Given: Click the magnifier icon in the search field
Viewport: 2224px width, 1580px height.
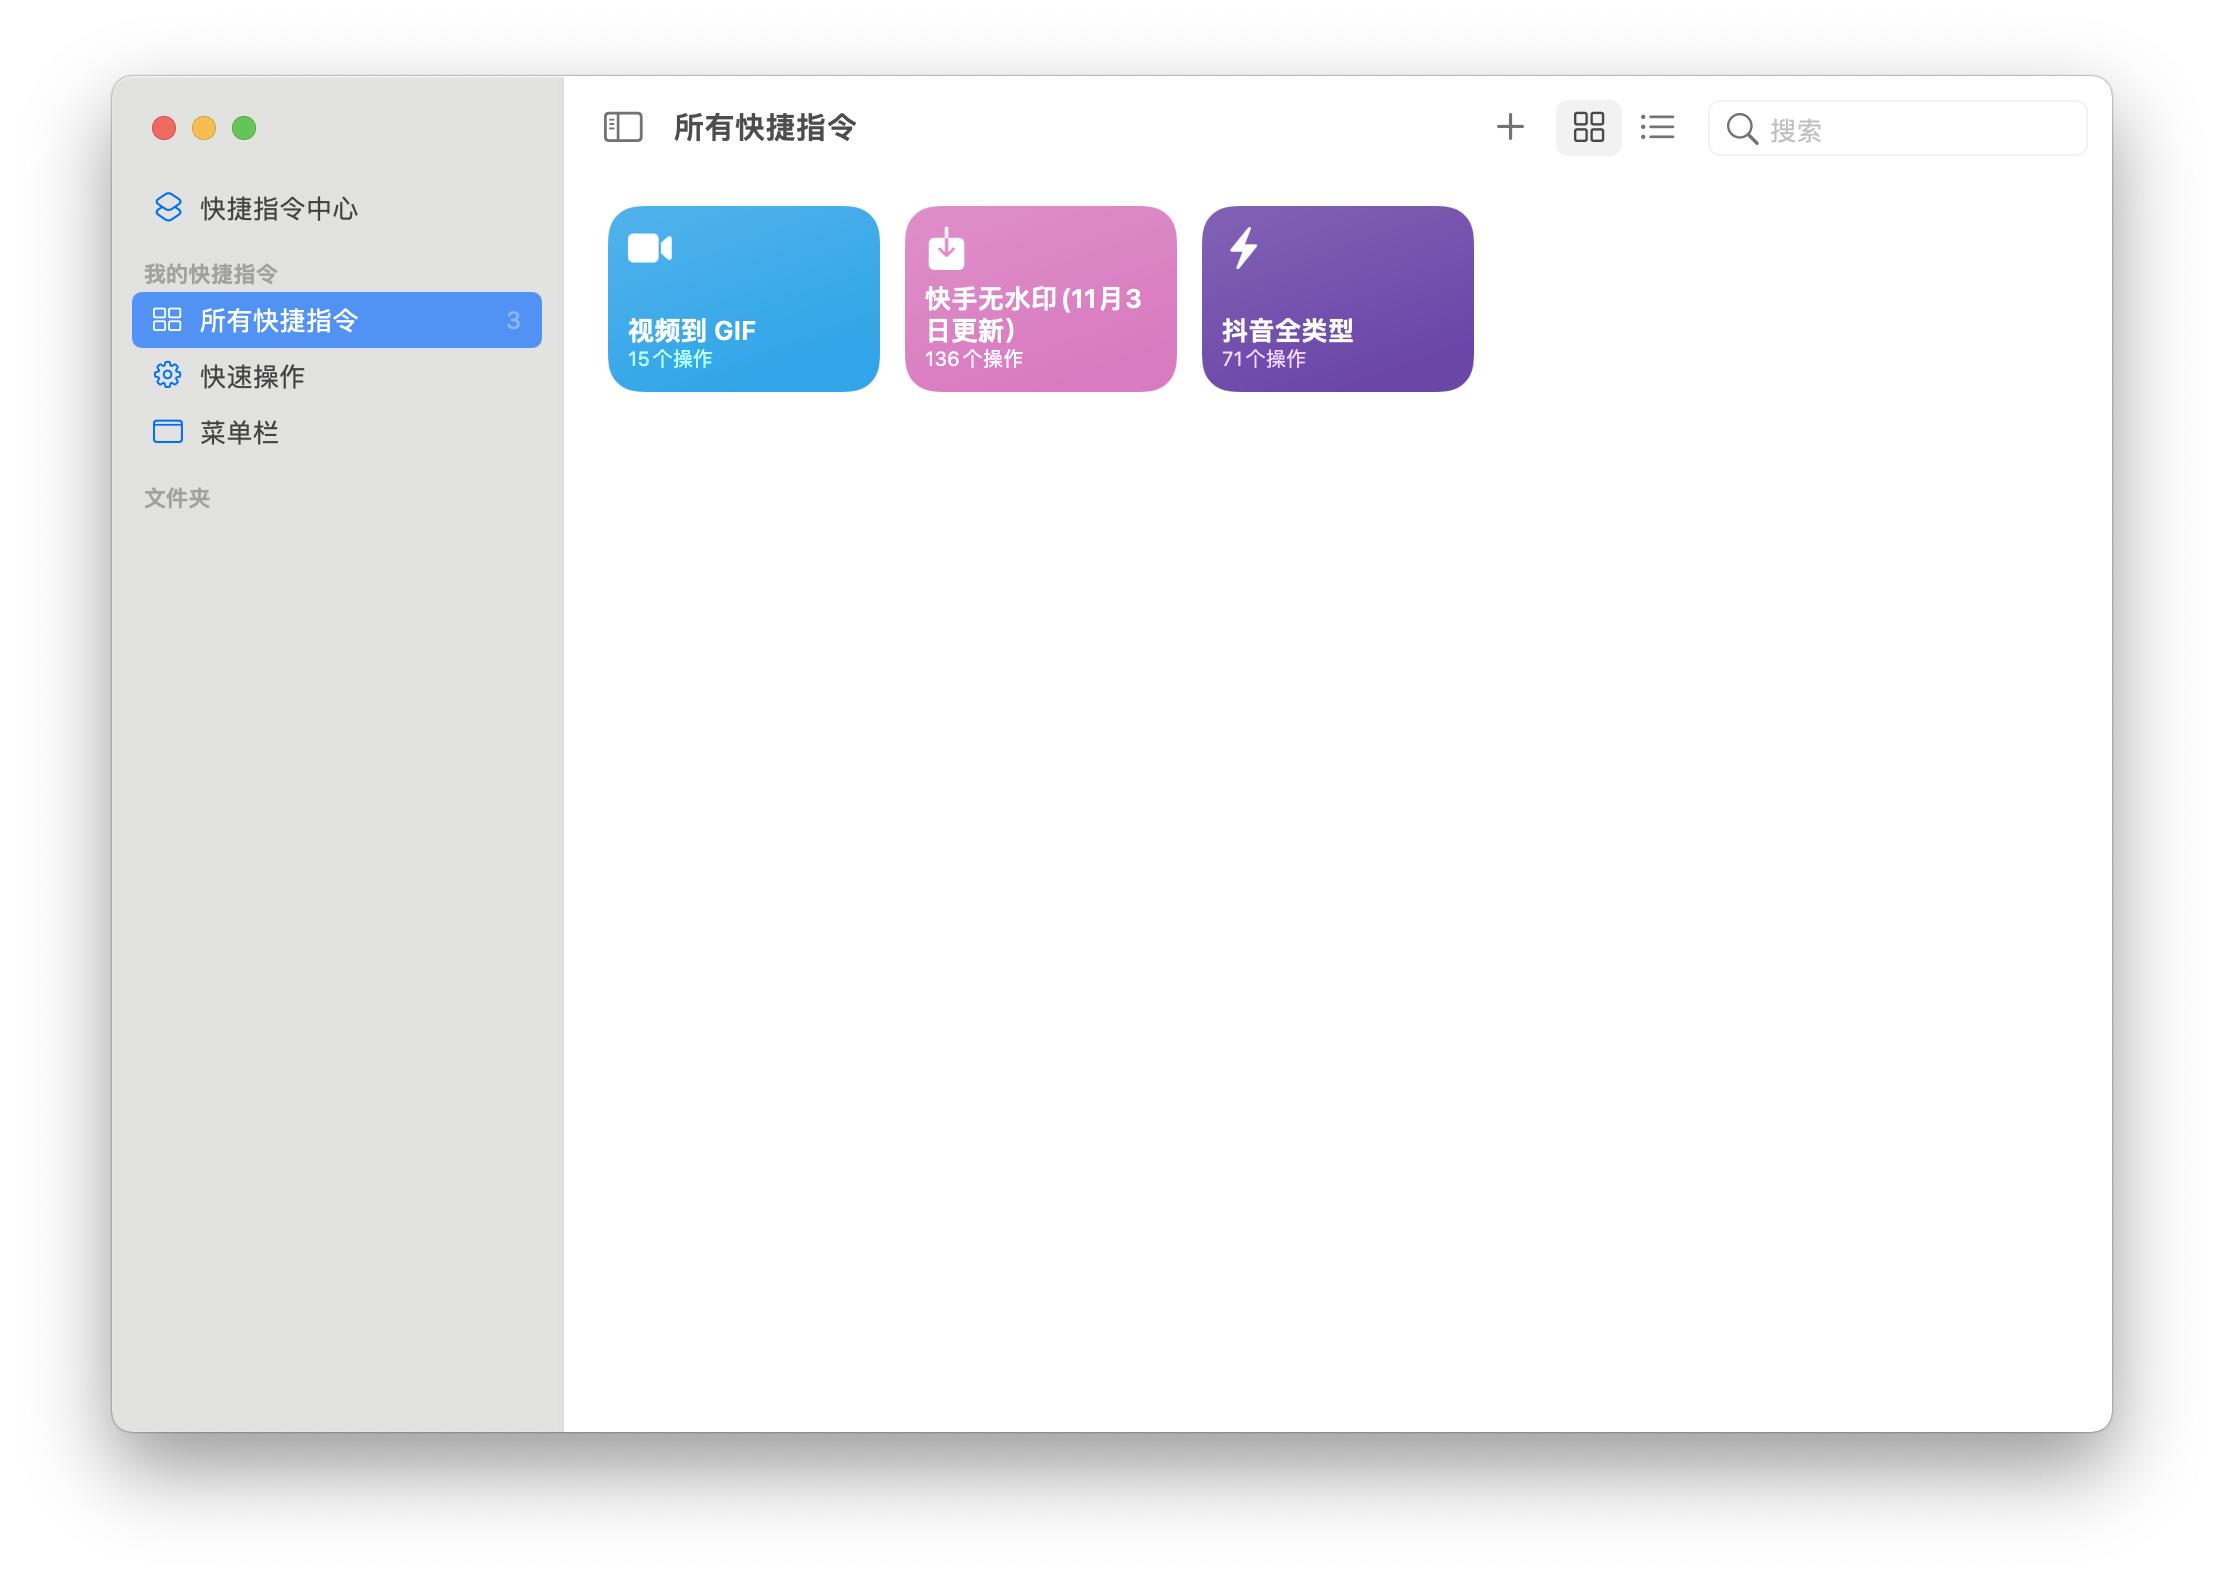Looking at the screenshot, I should pyautogui.click(x=1743, y=128).
